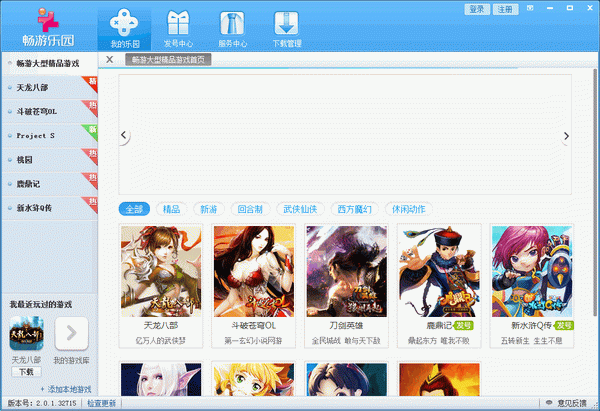The height and width of the screenshot is (411, 600).
Task: Select the 新游 category filter
Action: [209, 209]
